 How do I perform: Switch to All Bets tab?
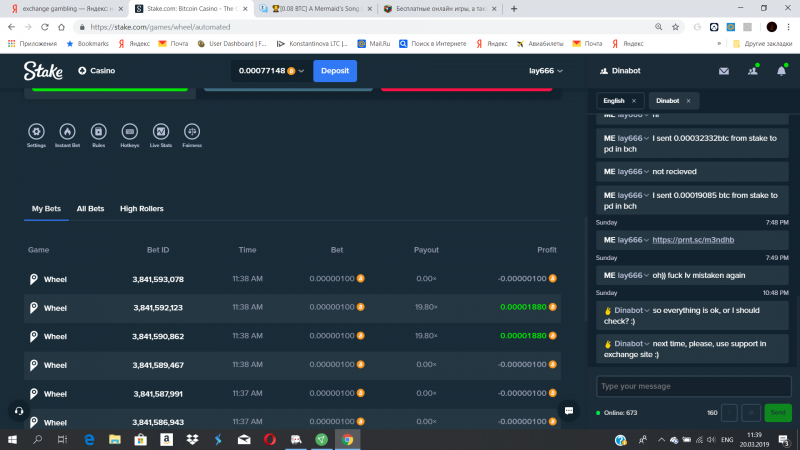(x=90, y=209)
